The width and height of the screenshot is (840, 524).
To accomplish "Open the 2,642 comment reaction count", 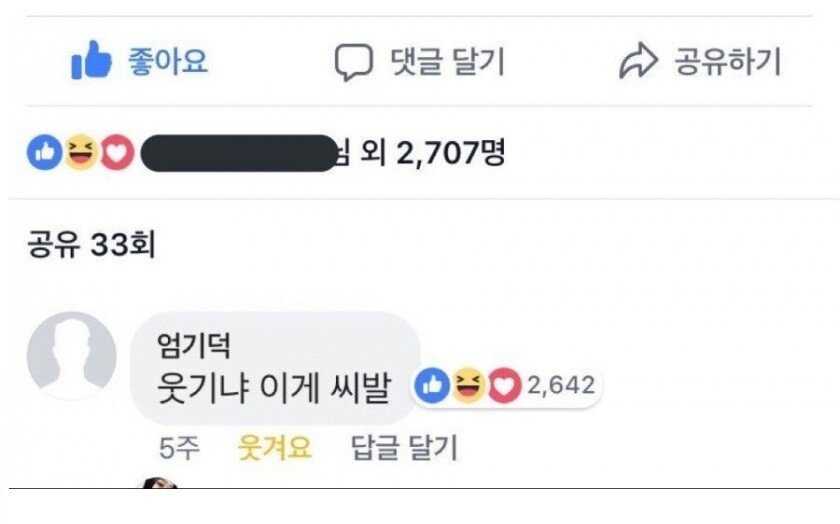I will [x=560, y=385].
